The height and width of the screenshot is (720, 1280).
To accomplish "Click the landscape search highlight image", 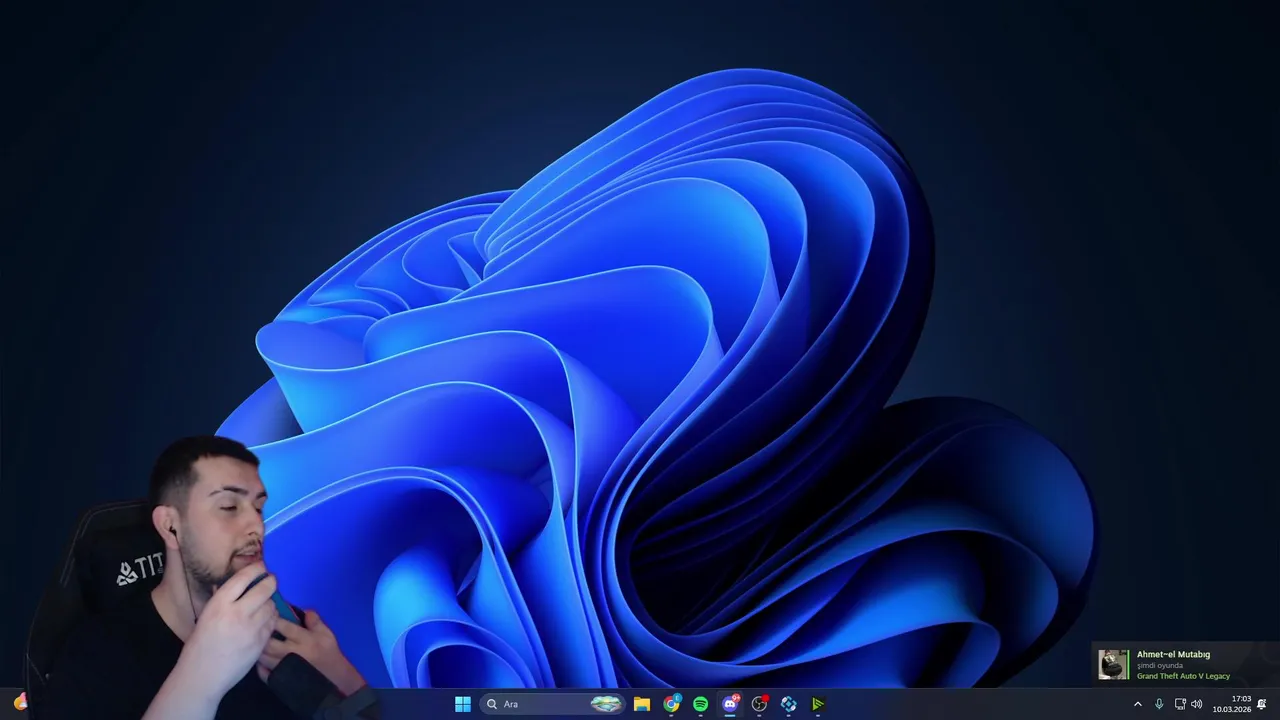I will point(606,704).
